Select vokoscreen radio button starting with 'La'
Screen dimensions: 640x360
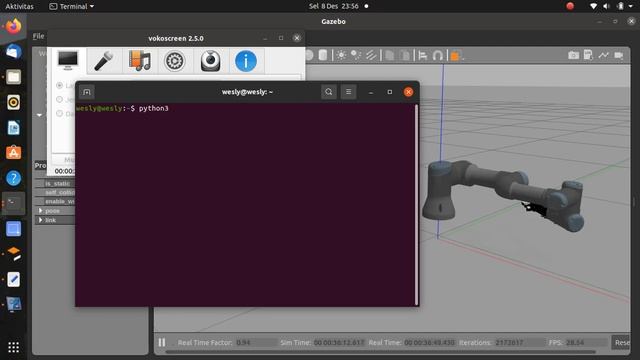pos(60,85)
